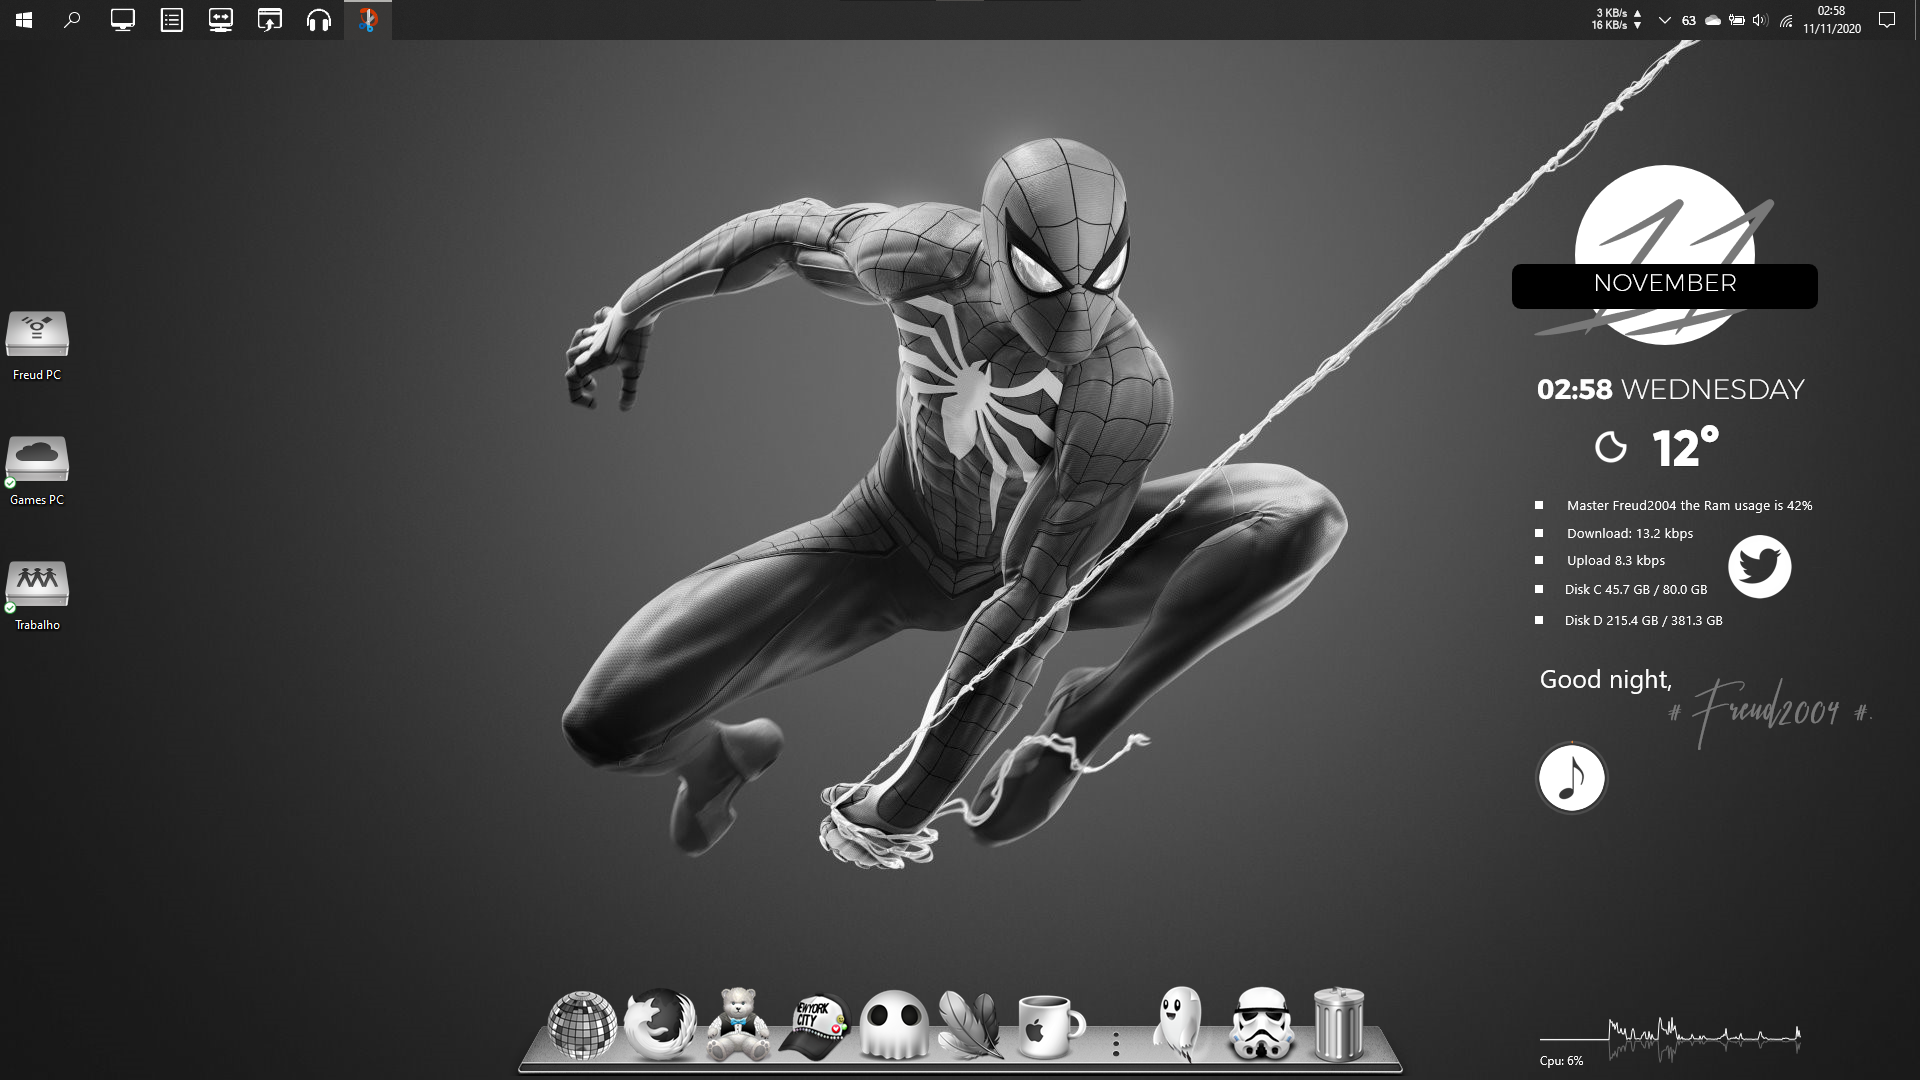Viewport: 1920px width, 1080px height.
Task: Click the music note player widget
Action: point(1571,778)
